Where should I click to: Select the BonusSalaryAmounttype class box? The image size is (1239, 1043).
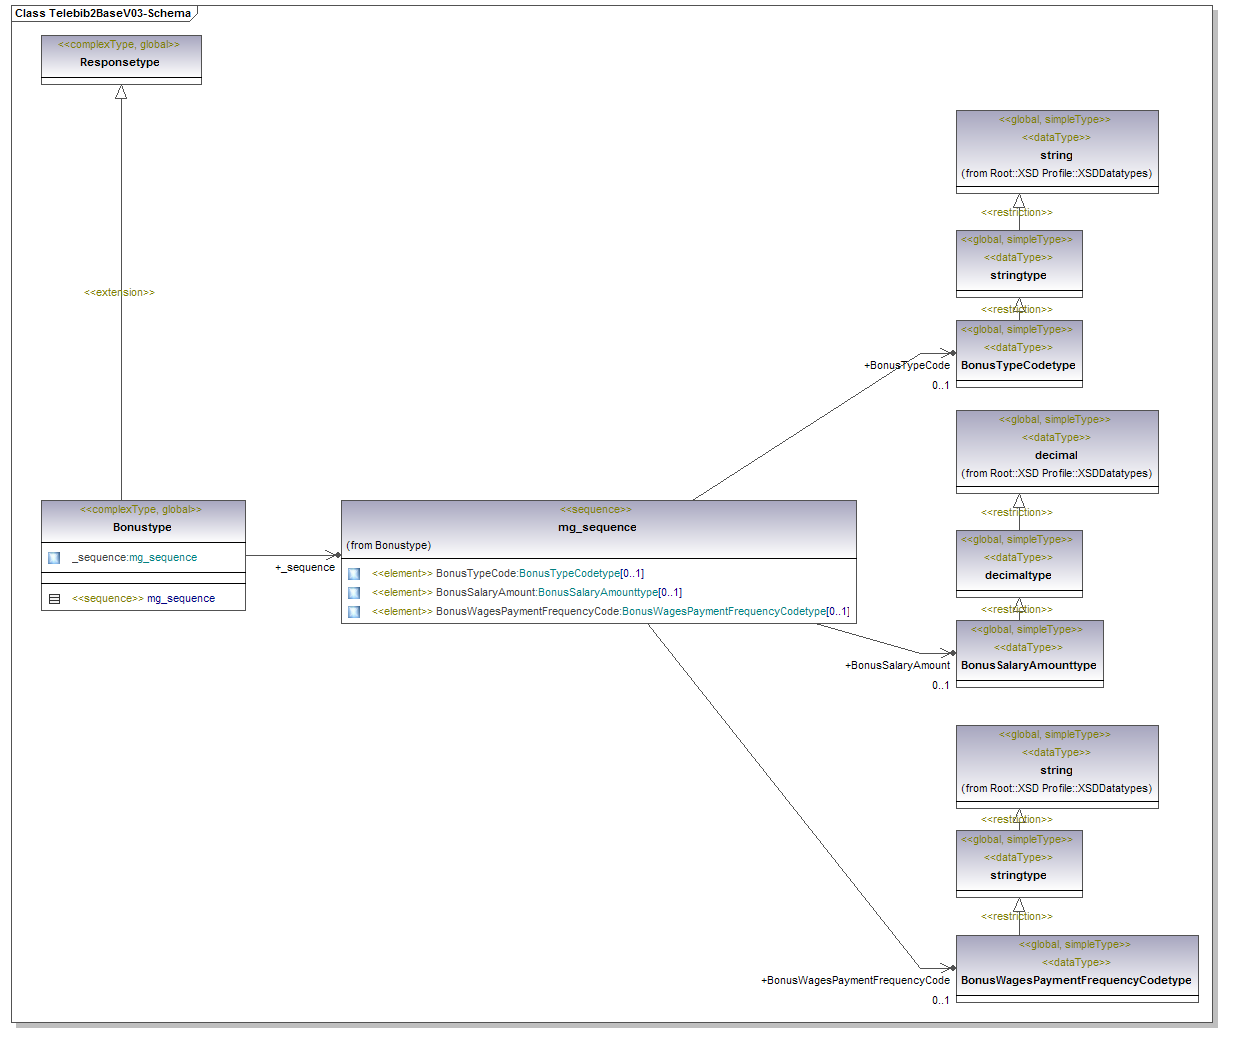click(1029, 654)
